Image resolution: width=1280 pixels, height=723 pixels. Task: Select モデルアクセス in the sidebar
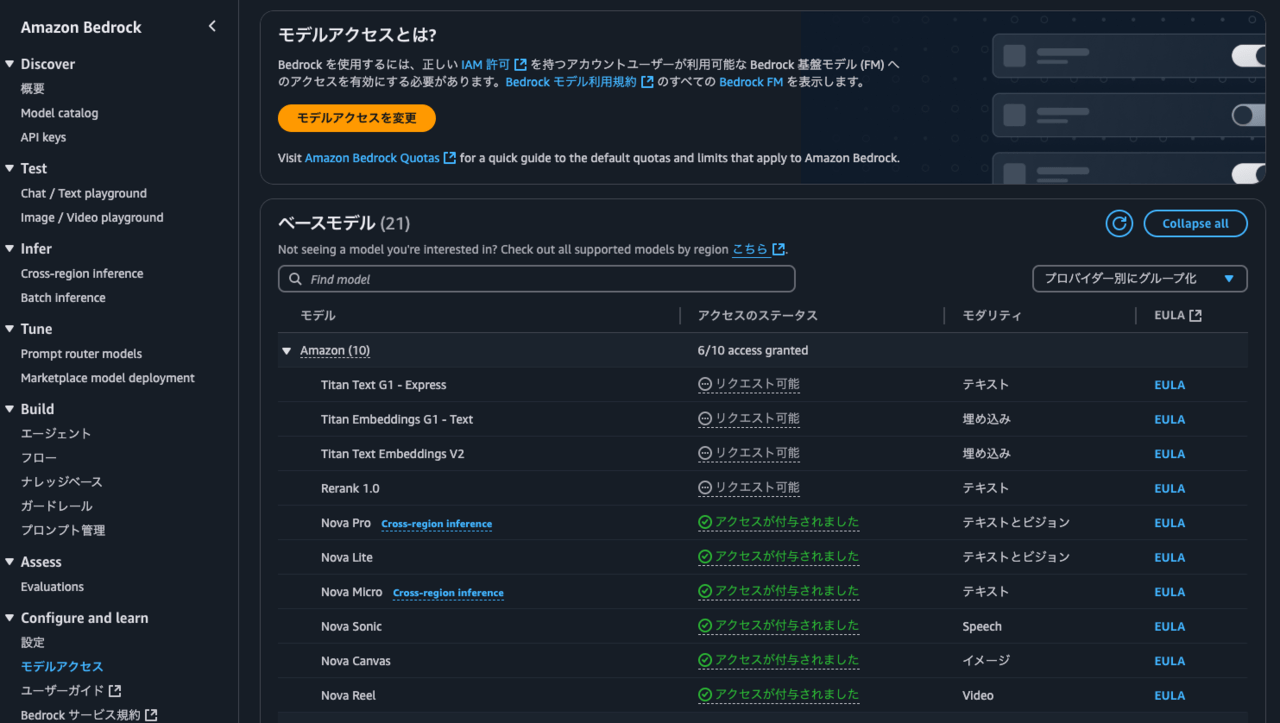(62, 666)
